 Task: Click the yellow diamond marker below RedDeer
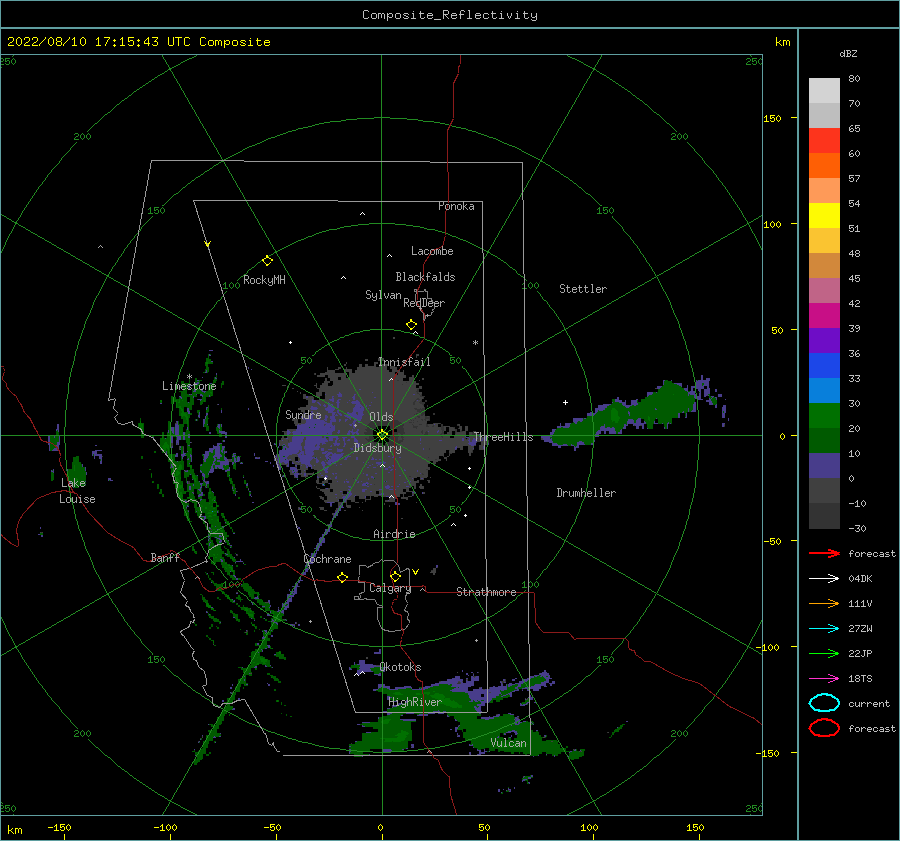(x=411, y=325)
